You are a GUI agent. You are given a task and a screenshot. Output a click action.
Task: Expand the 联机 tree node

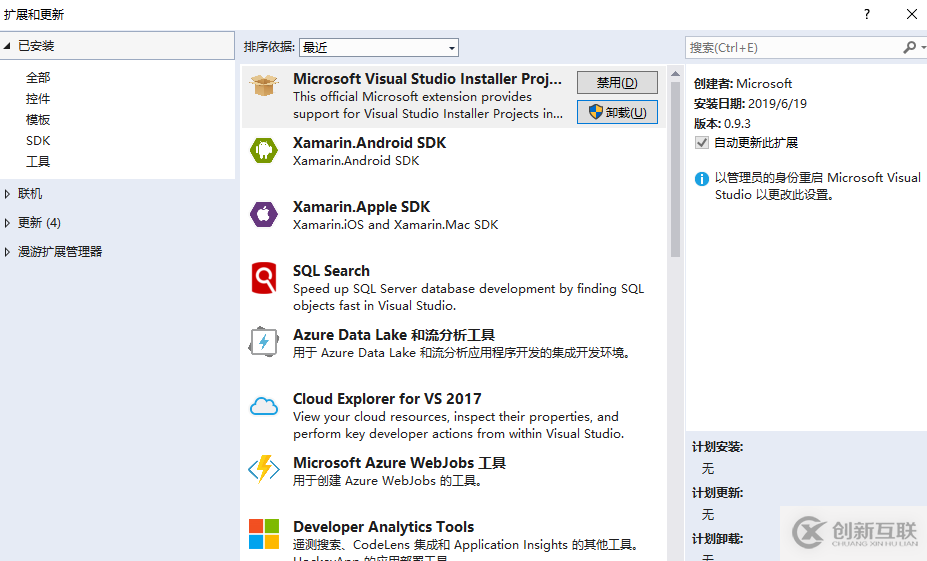pos(8,194)
